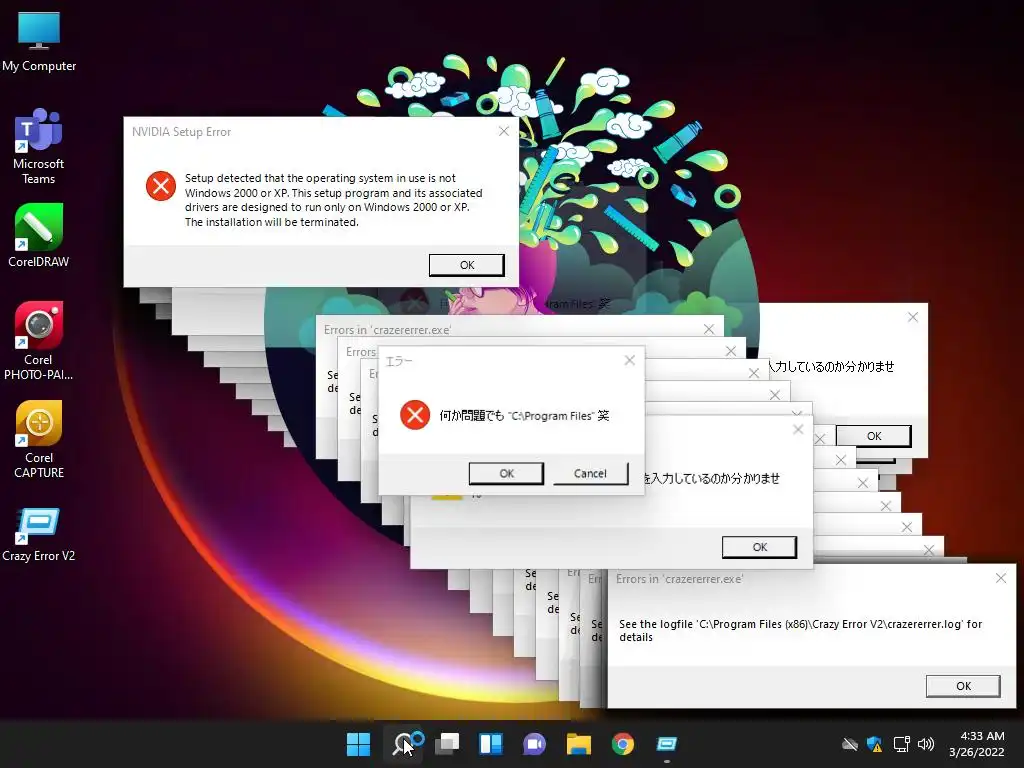The height and width of the screenshot is (768, 1024).
Task: Open the Windows Start menu
Action: (358, 744)
